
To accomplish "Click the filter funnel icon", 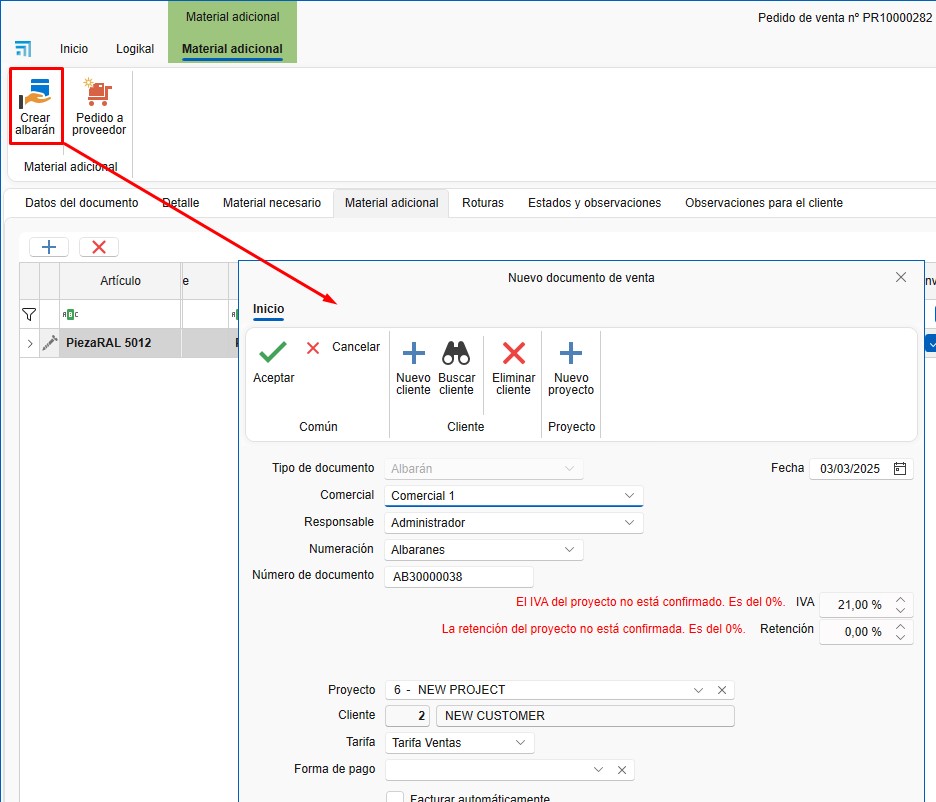I will (29, 314).
